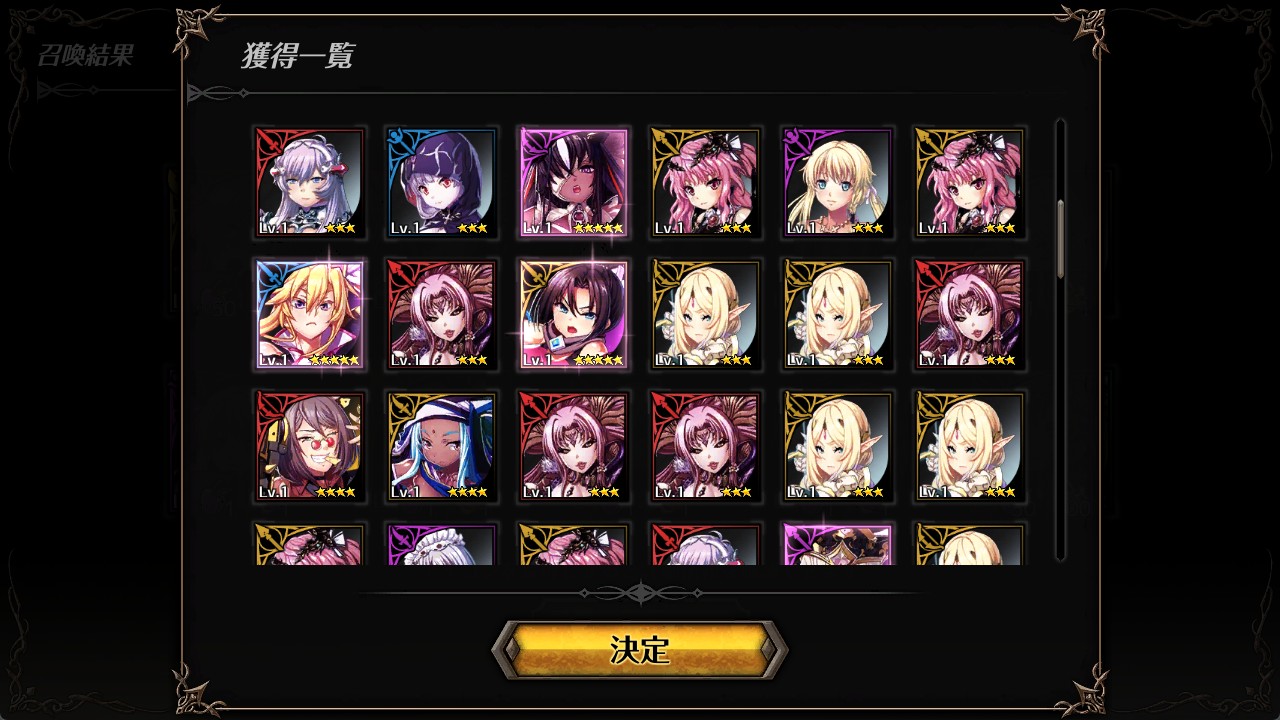This screenshot has width=1280, height=720.
Task: Select the partially visible silver-haired character with red frame
Action: click(x=706, y=544)
